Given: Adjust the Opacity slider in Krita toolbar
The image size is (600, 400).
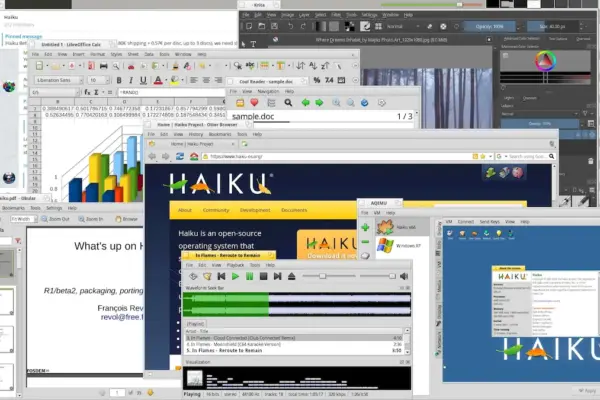Looking at the screenshot, I should [x=489, y=26].
